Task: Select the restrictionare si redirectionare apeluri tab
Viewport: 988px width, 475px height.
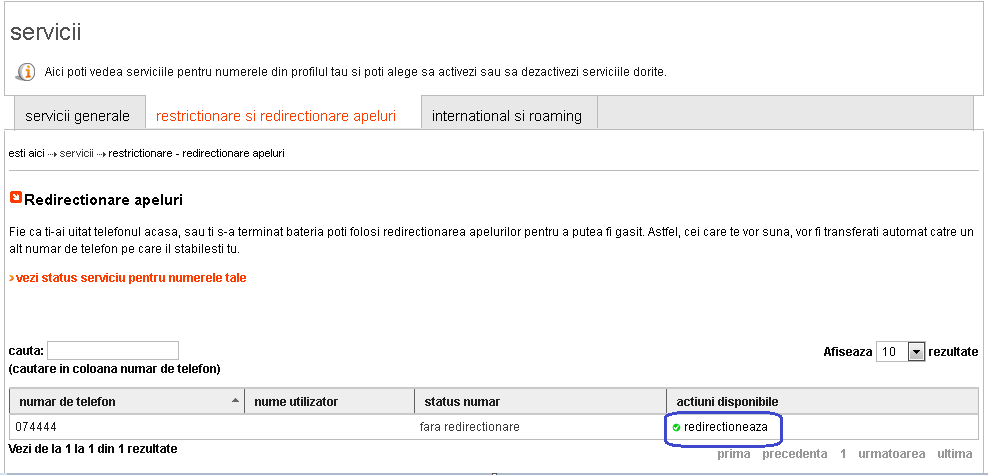Action: (x=276, y=116)
